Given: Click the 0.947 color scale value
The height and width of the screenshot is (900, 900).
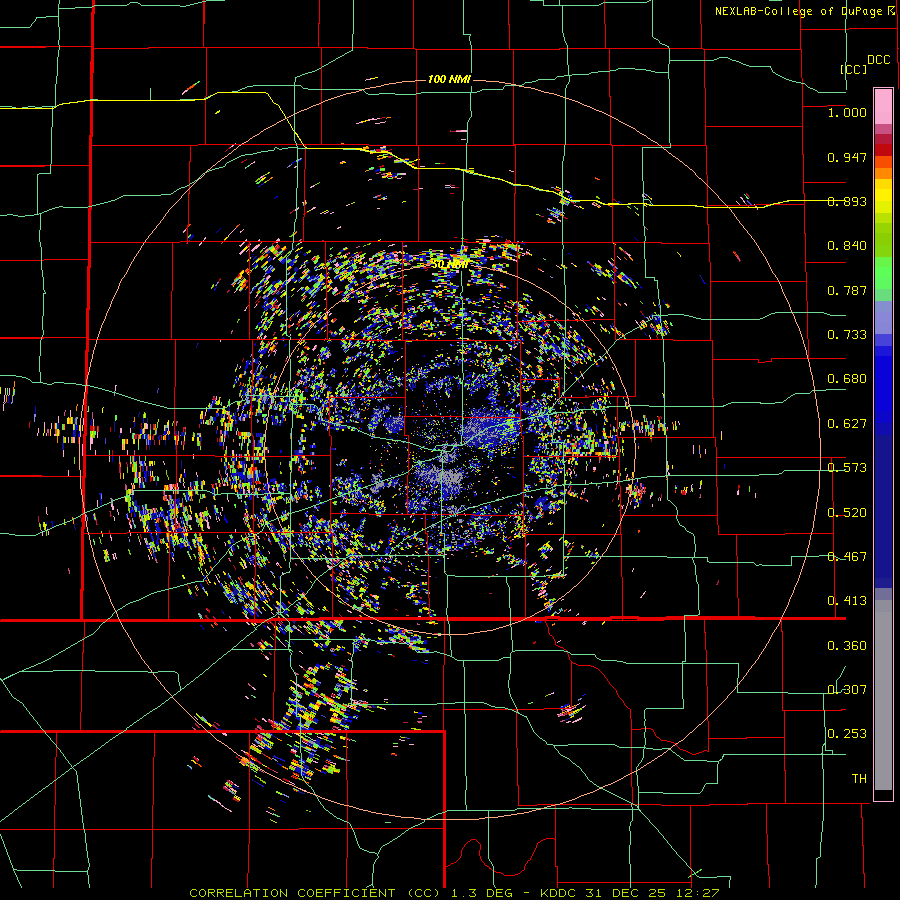Looking at the screenshot, I should pos(847,157).
